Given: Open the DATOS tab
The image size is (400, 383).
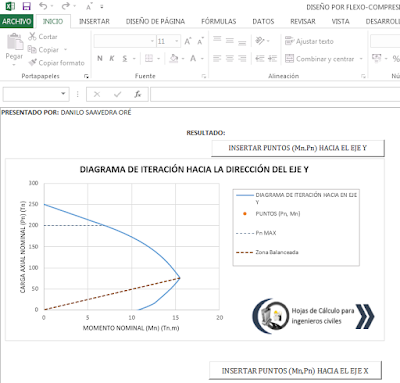Looking at the screenshot, I should point(263,22).
